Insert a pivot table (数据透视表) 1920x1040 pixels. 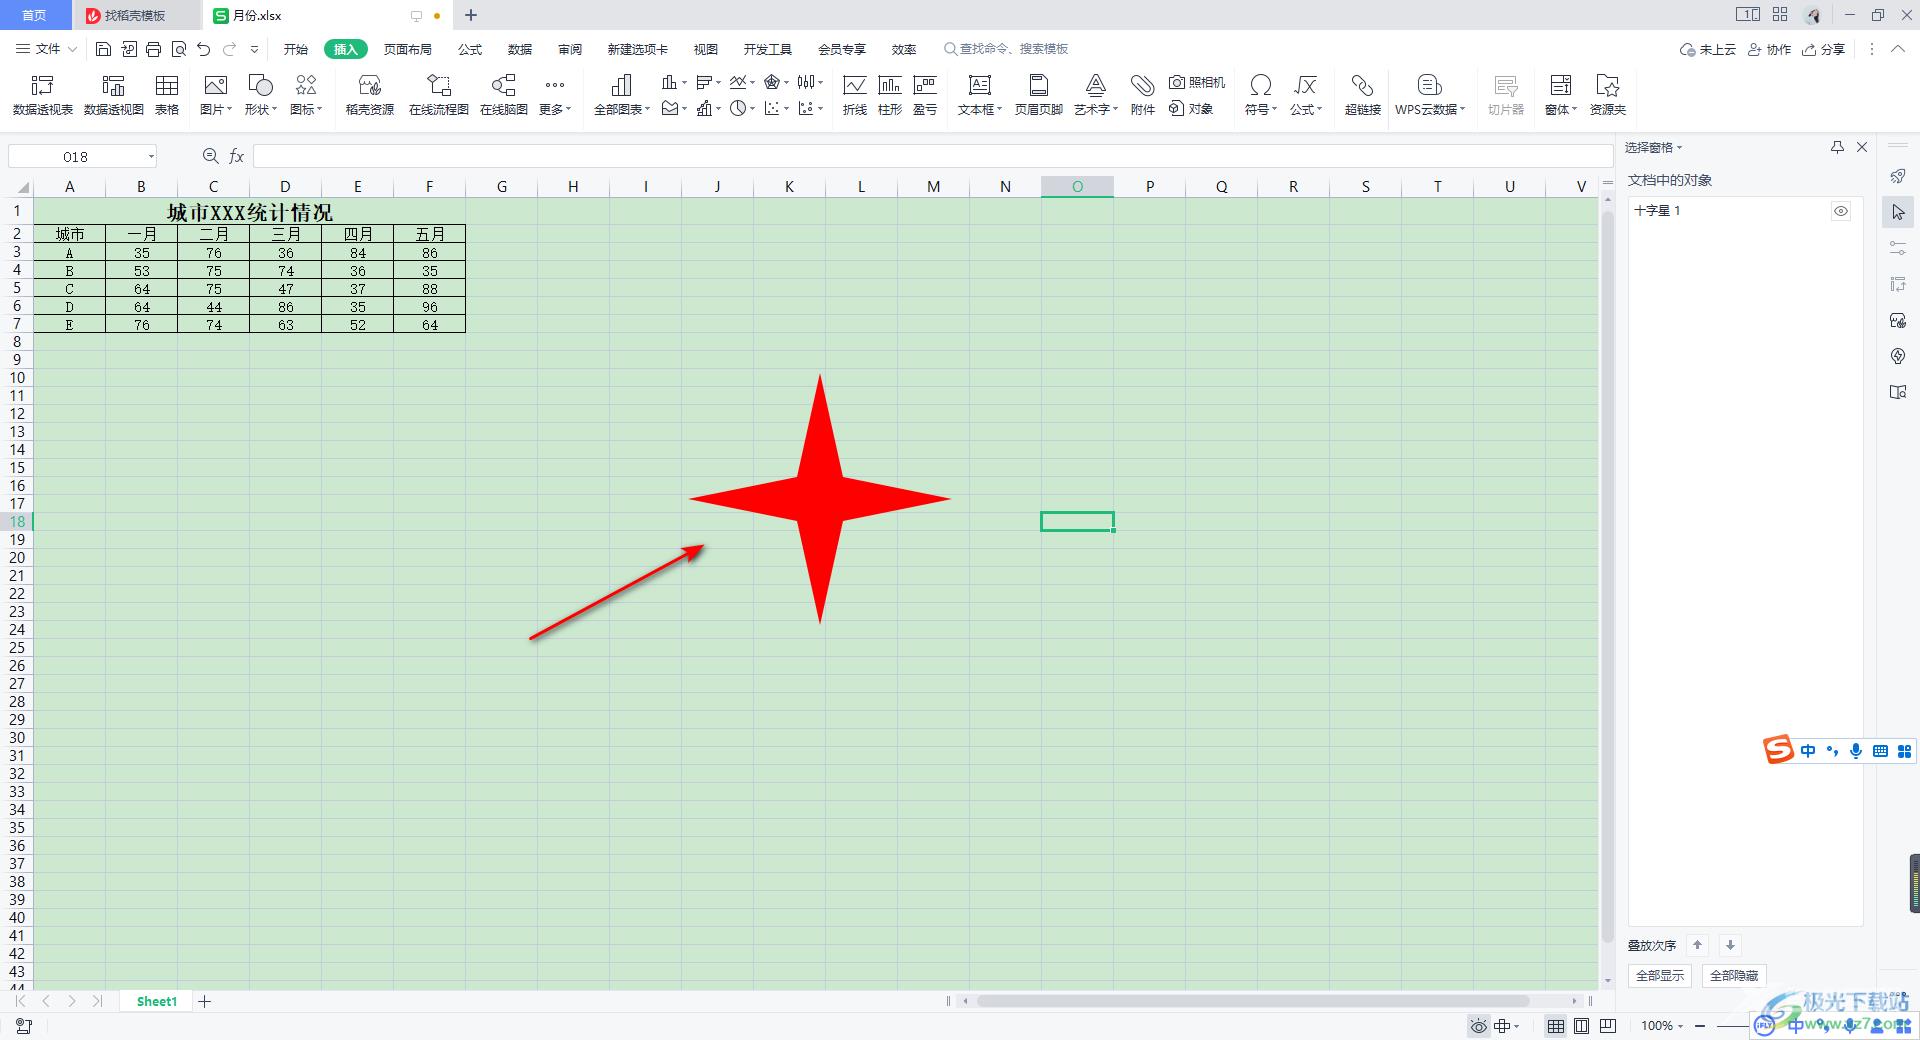tap(43, 95)
